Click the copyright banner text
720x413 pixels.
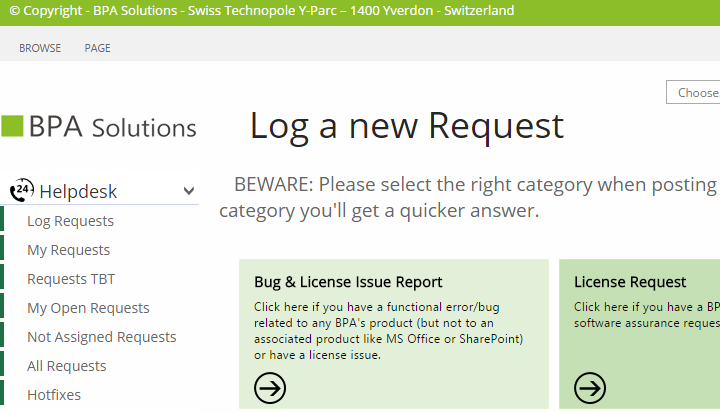(262, 11)
